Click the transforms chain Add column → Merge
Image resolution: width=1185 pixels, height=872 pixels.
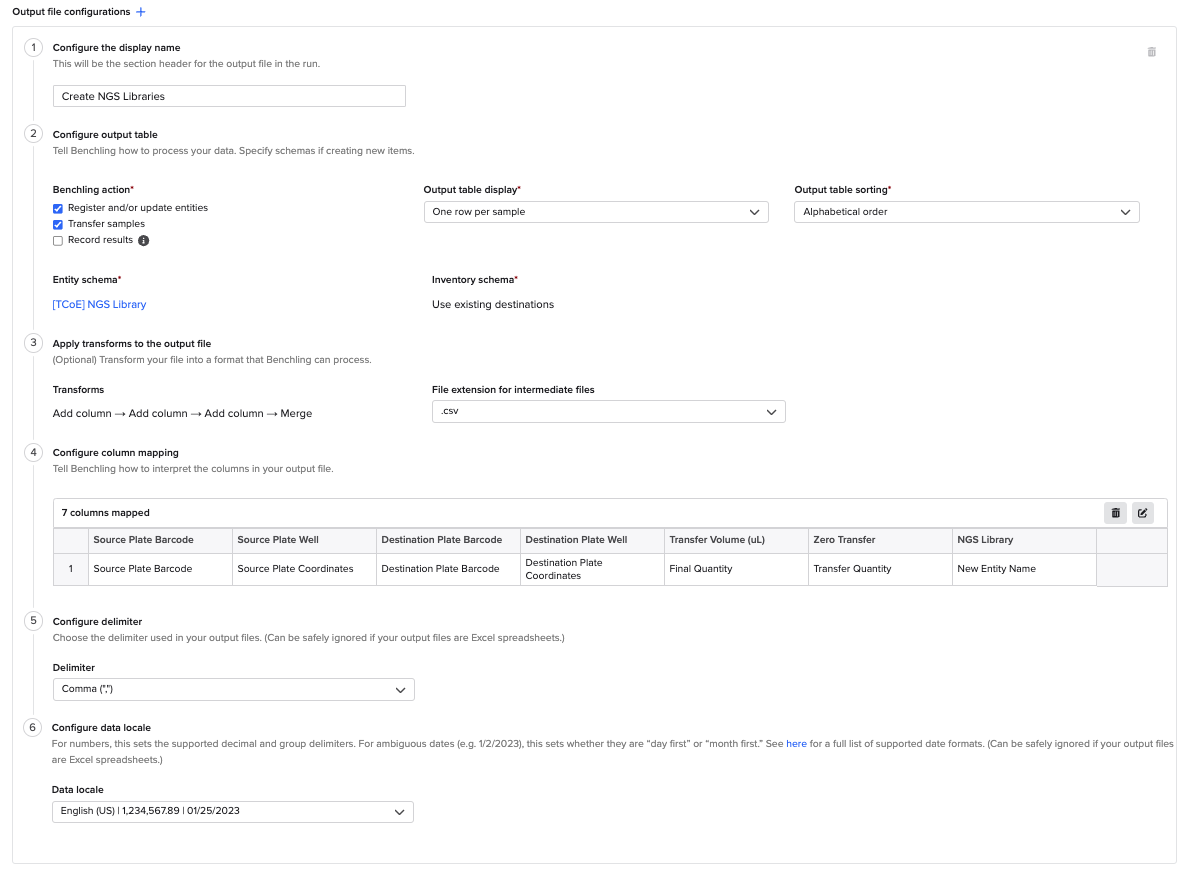(182, 413)
